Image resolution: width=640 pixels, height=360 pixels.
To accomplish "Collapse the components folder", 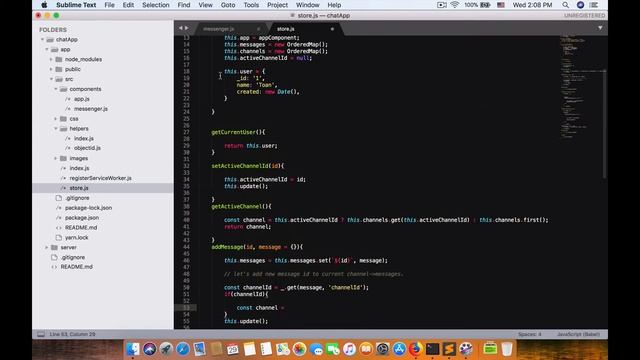I will 56,89.
